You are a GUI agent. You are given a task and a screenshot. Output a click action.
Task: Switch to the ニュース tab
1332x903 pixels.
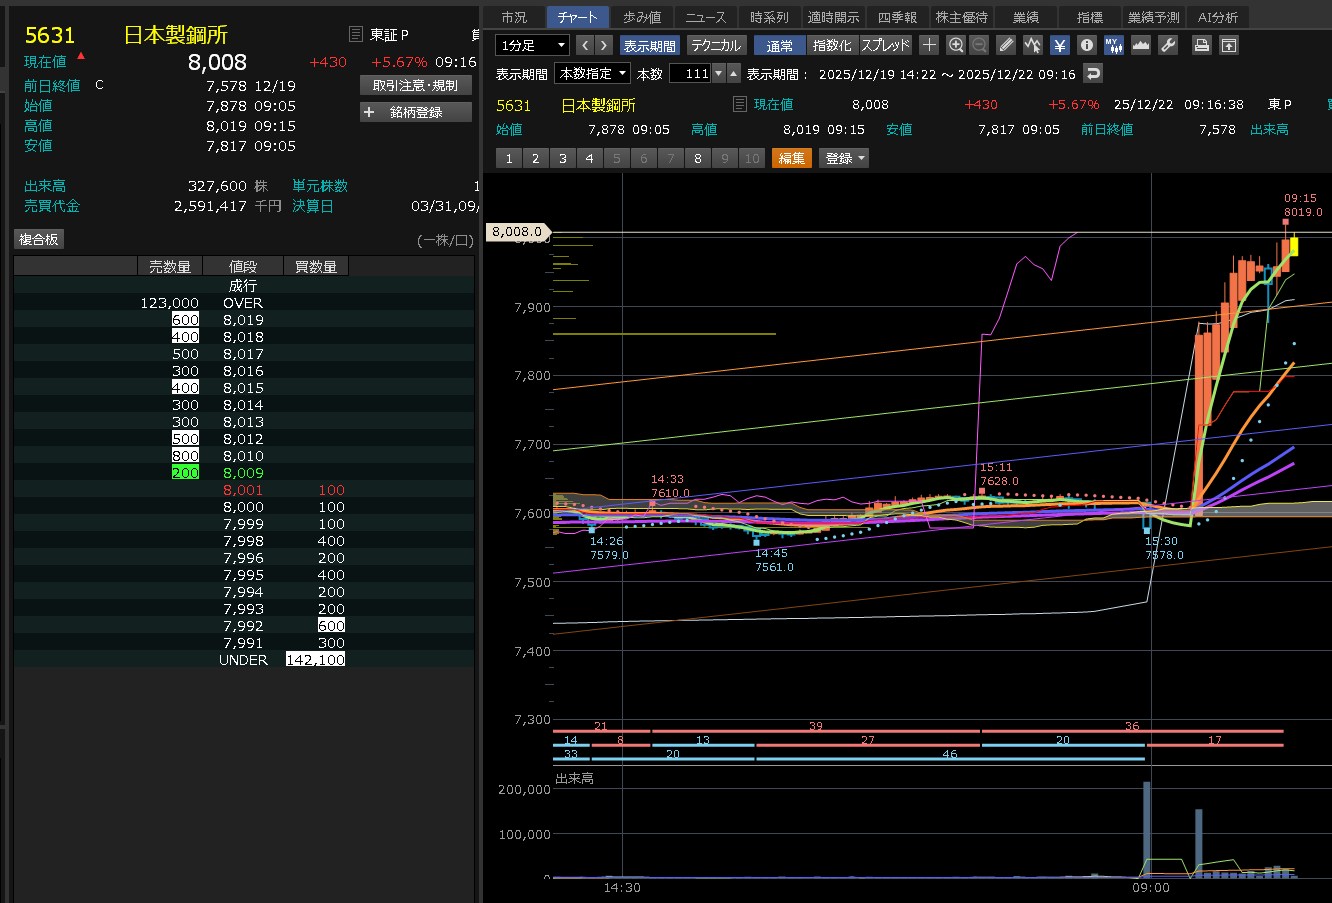click(x=705, y=17)
